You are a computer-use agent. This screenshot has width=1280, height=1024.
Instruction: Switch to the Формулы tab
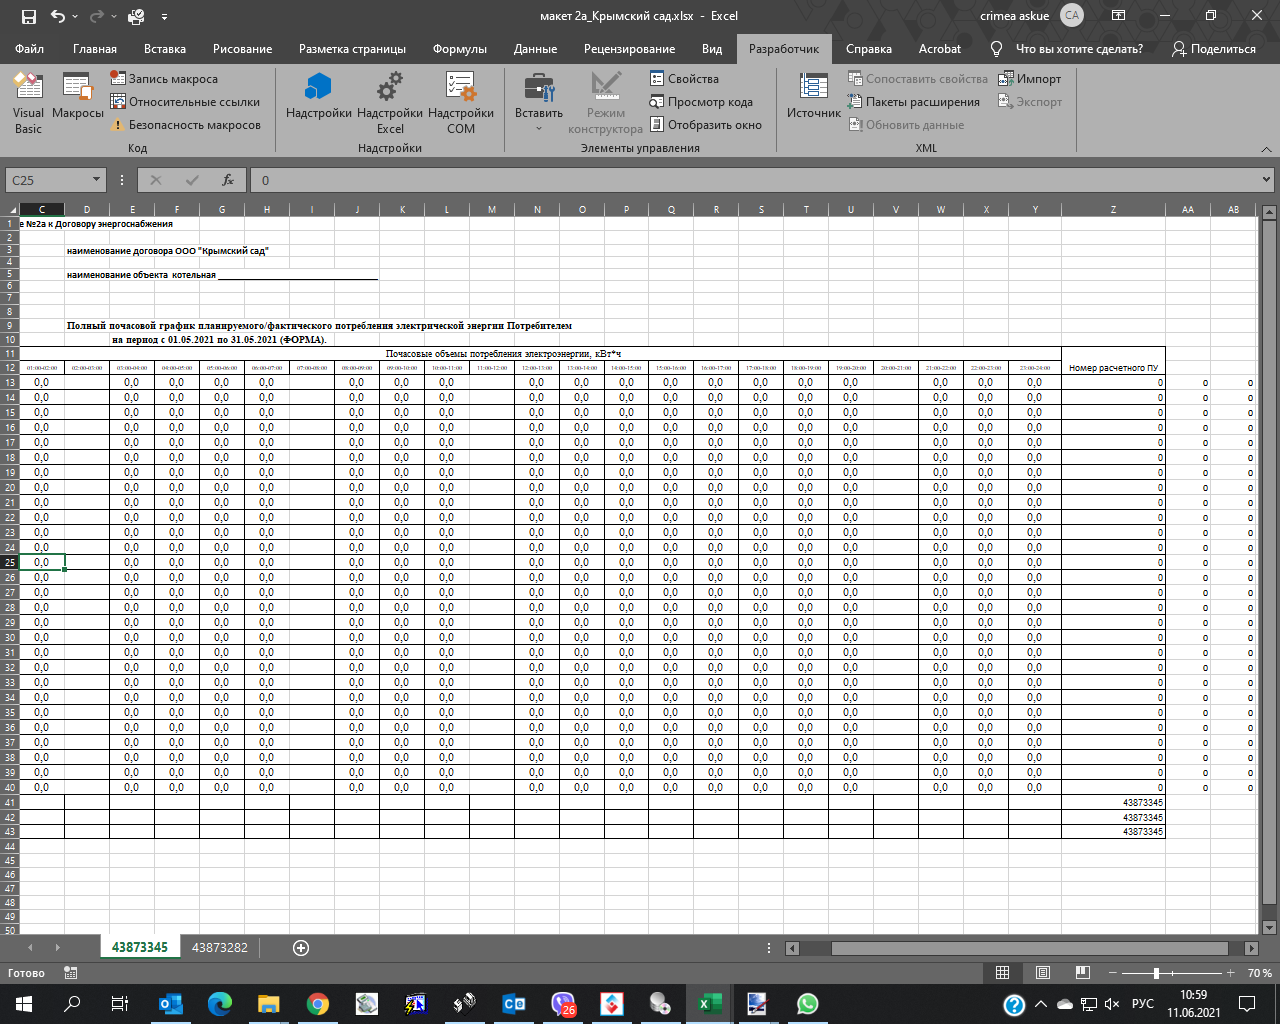coord(460,48)
